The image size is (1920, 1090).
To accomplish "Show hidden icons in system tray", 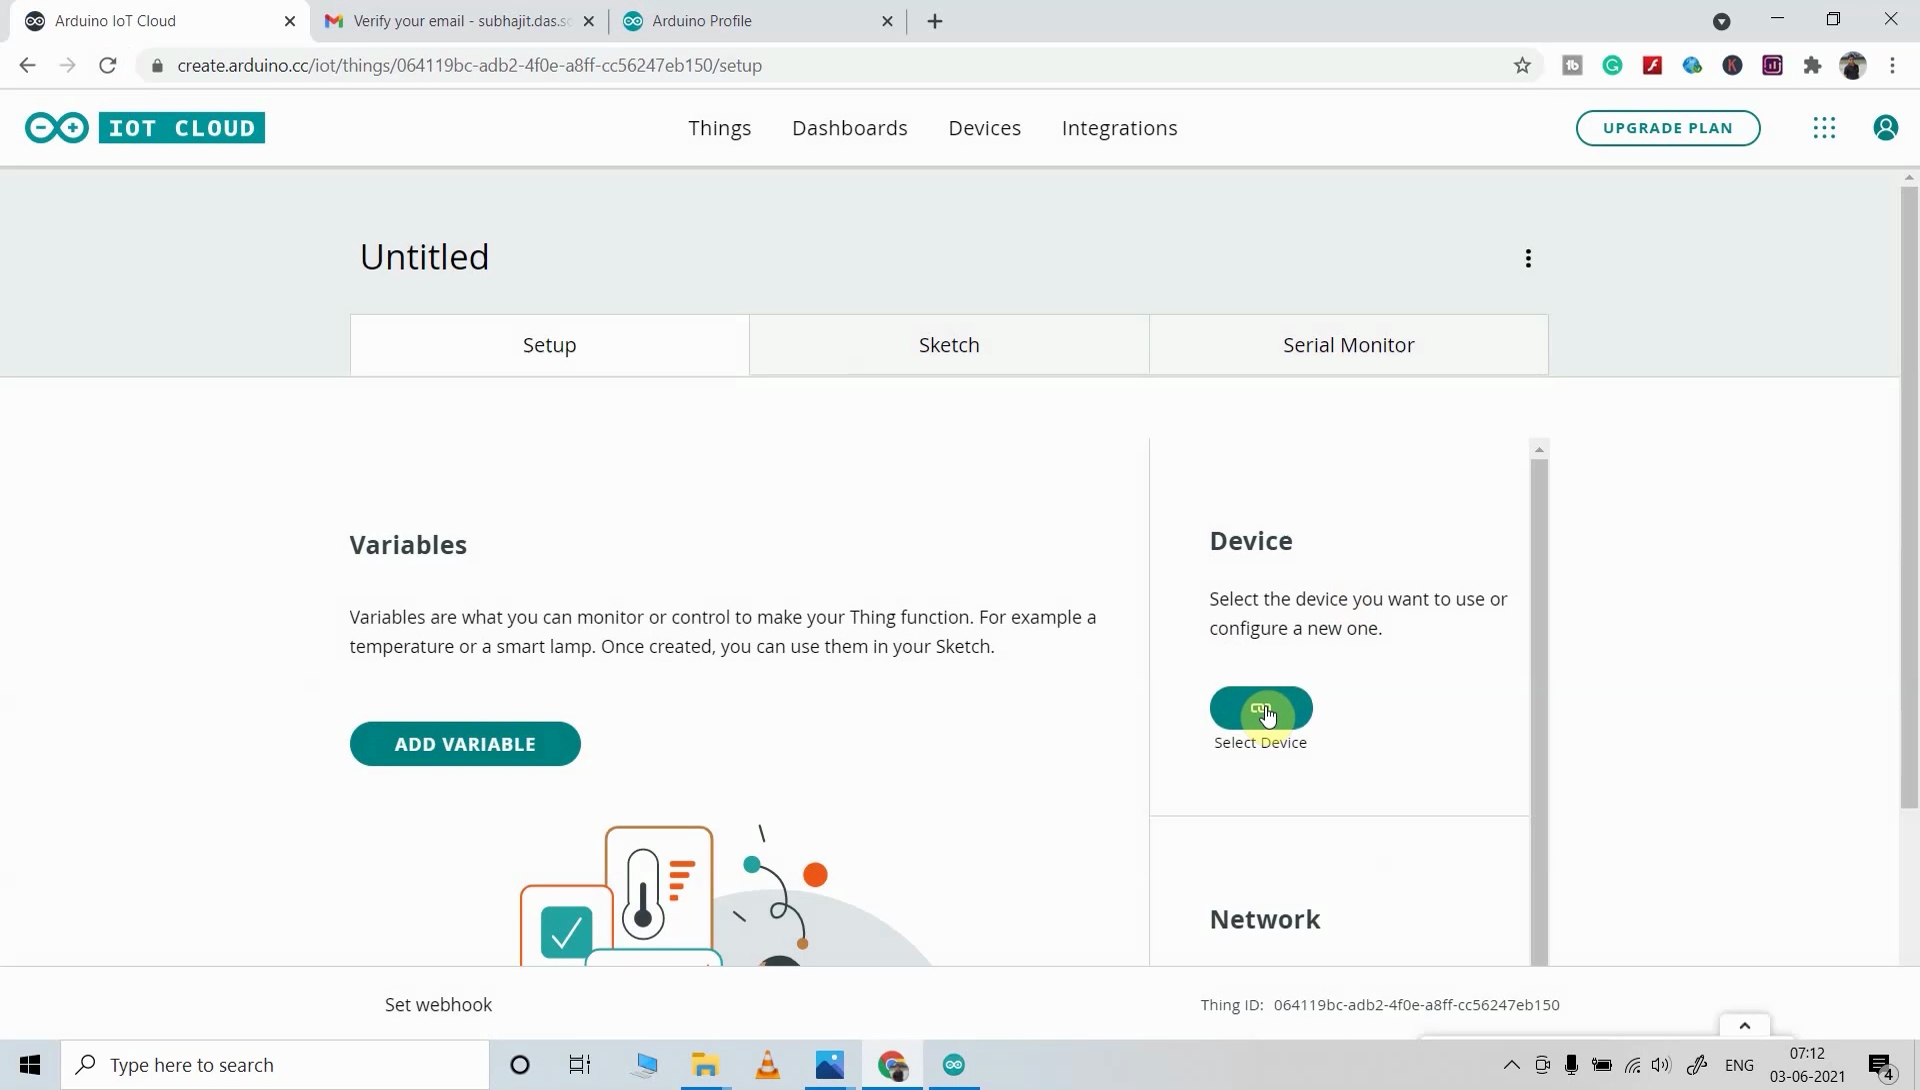I will [1513, 1065].
